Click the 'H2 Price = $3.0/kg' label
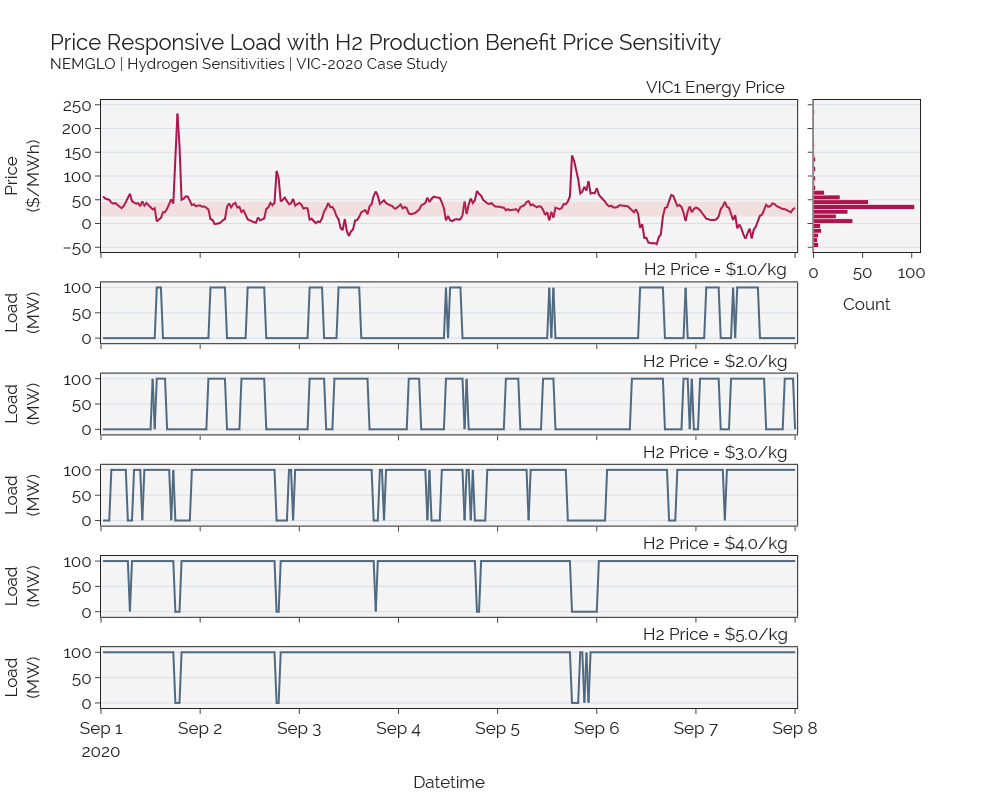Screen dimensions: 1000x800 [x=715, y=453]
